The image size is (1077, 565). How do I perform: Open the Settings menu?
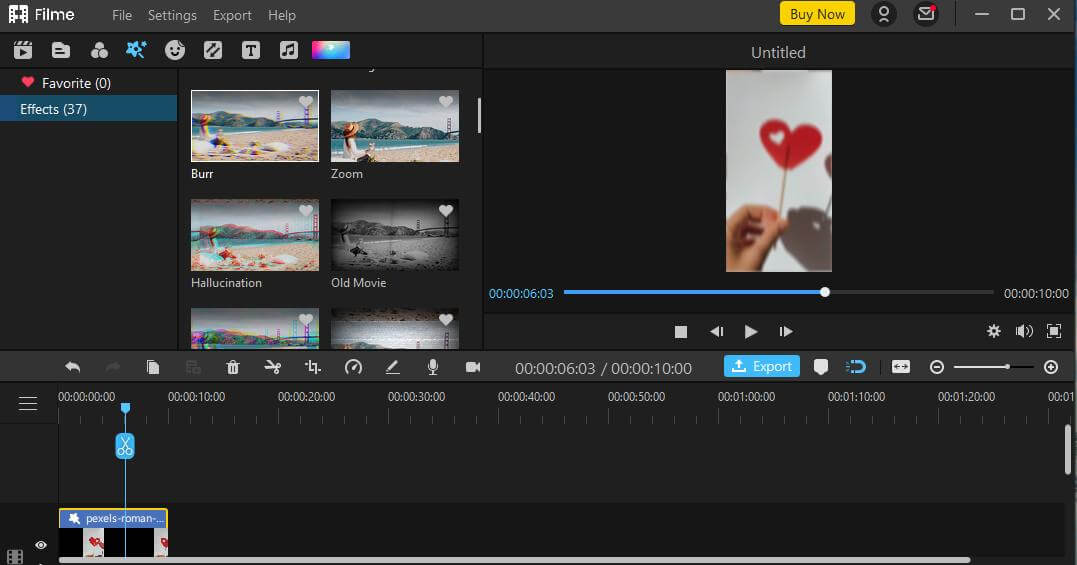(x=172, y=15)
